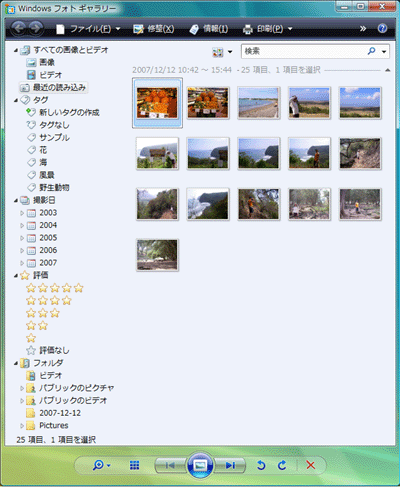Show more toolbar commands via » chevron
The image size is (400, 487).
point(363,29)
